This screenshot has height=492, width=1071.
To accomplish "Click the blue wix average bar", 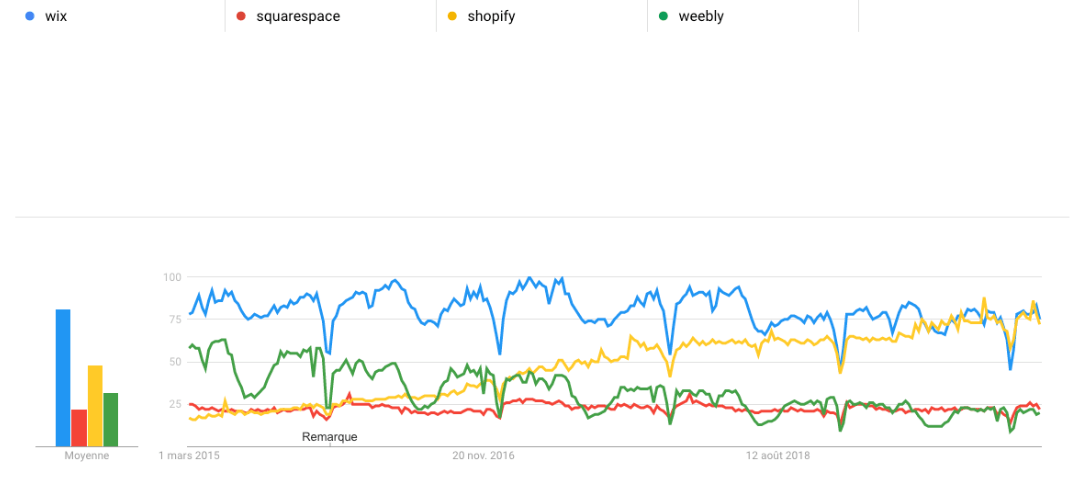I will (x=63, y=378).
